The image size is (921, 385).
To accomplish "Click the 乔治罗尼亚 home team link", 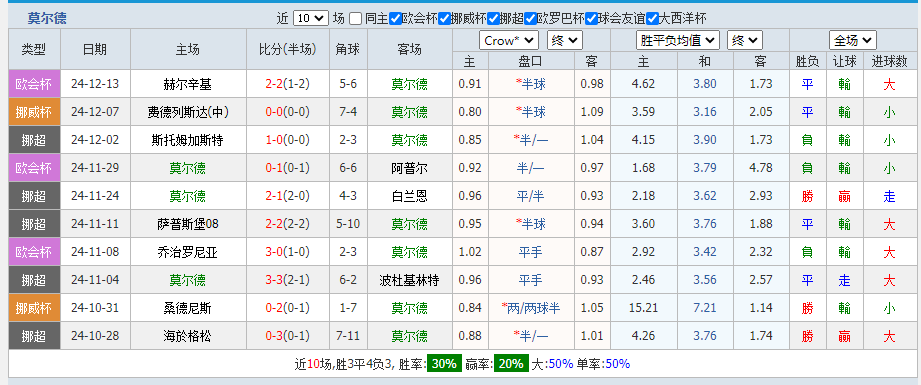I will click(188, 253).
